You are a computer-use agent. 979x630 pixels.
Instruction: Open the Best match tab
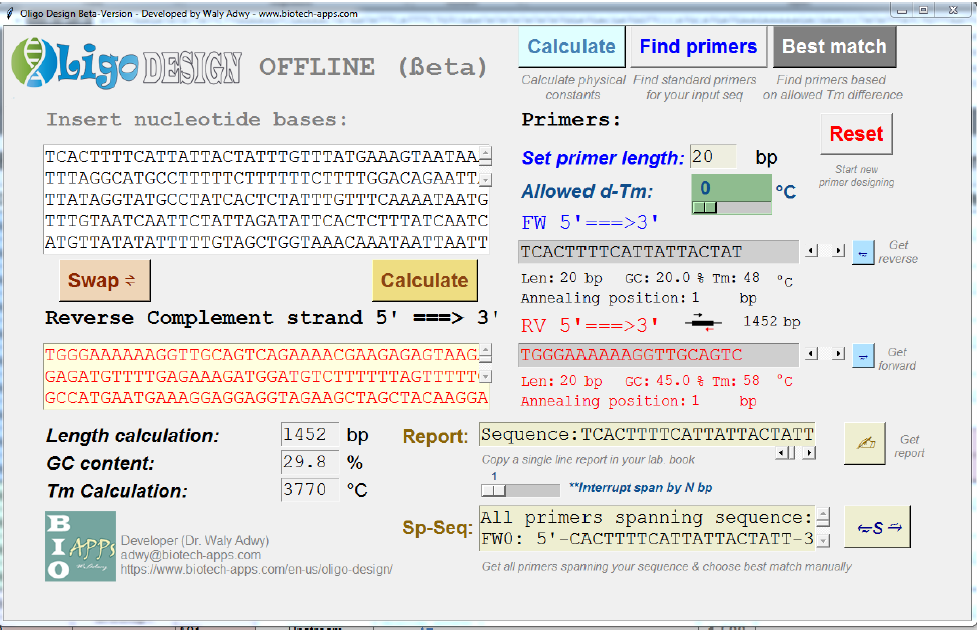834,47
